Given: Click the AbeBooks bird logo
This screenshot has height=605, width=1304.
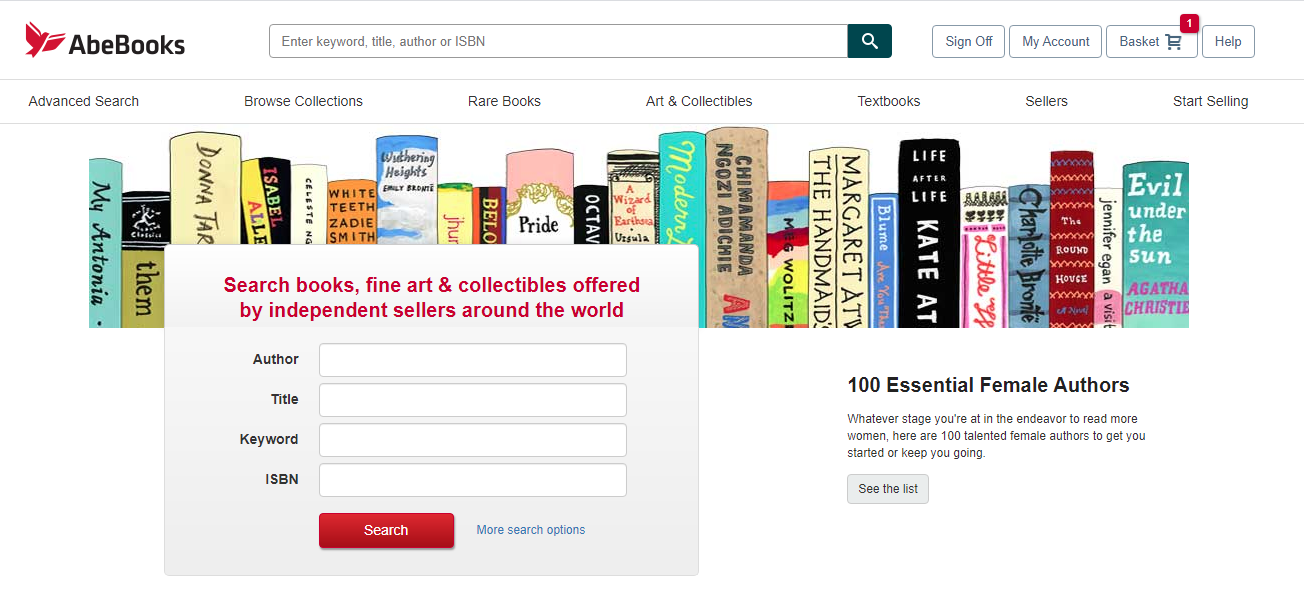Looking at the screenshot, I should point(45,40).
